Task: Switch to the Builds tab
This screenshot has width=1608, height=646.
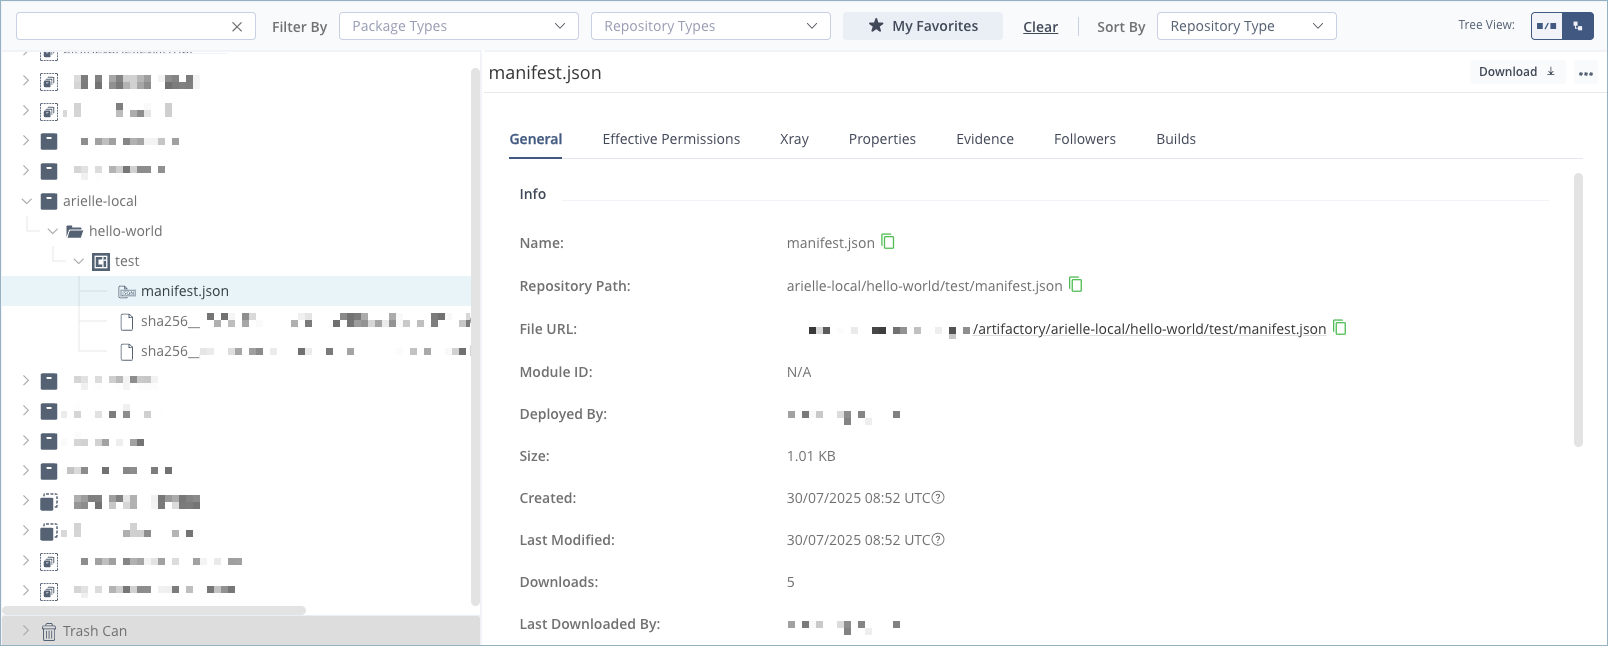Action: pos(1176,139)
